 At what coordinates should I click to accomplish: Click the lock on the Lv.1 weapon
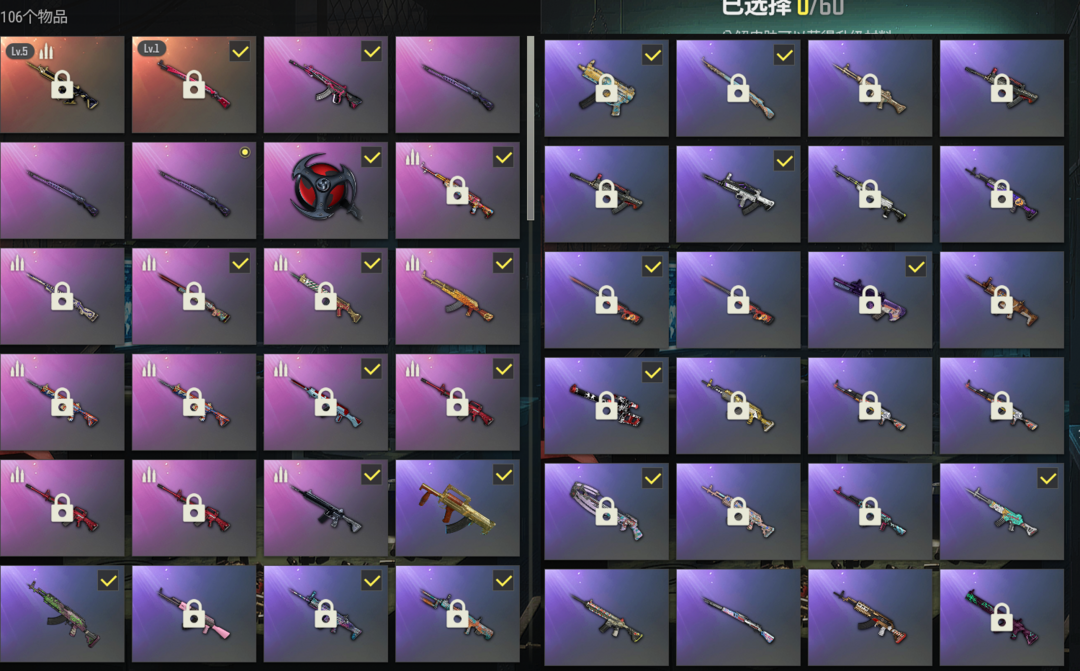click(x=194, y=84)
